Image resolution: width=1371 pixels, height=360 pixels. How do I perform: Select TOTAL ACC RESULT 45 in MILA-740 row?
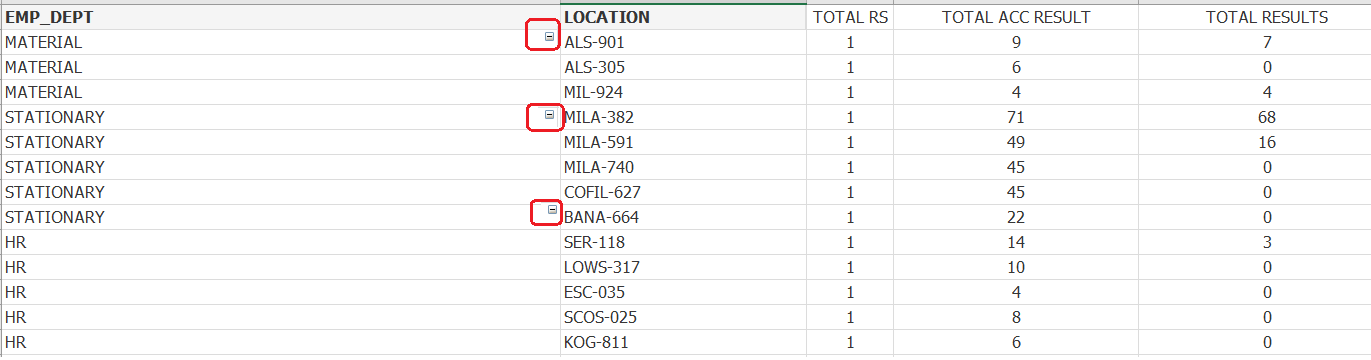[1016, 167]
